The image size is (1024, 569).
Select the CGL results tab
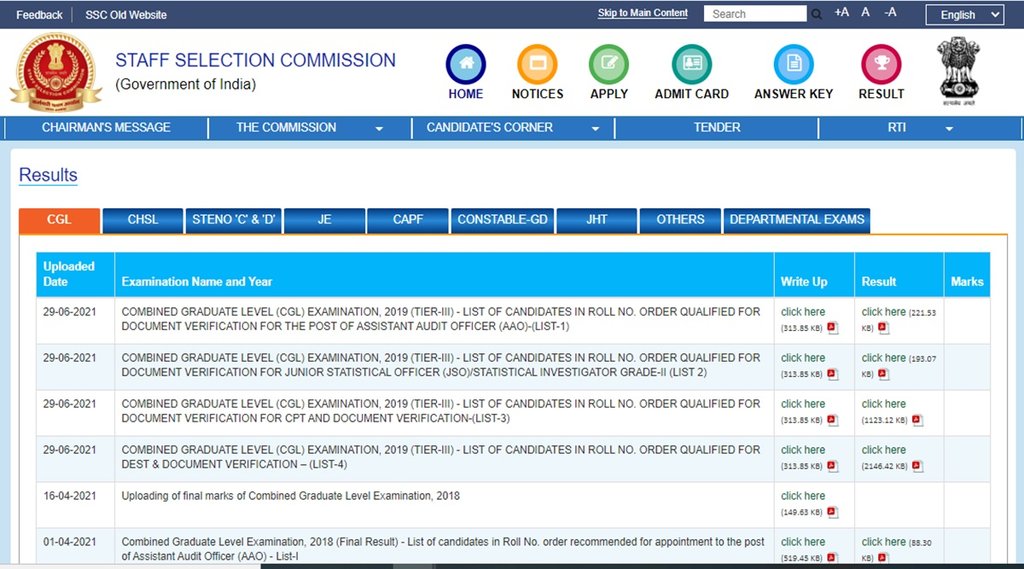(x=59, y=220)
